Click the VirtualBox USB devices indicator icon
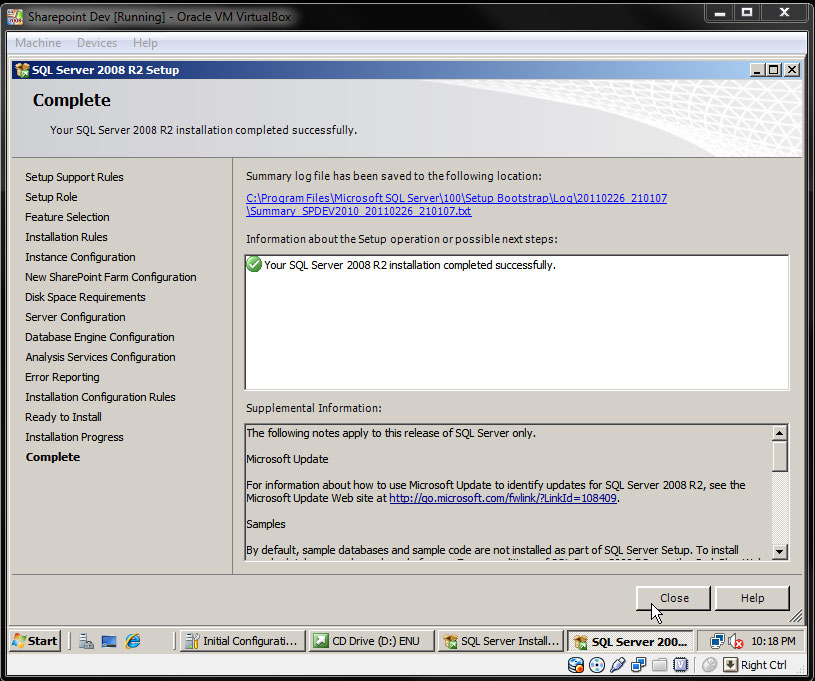The height and width of the screenshot is (681, 815). [x=617, y=665]
